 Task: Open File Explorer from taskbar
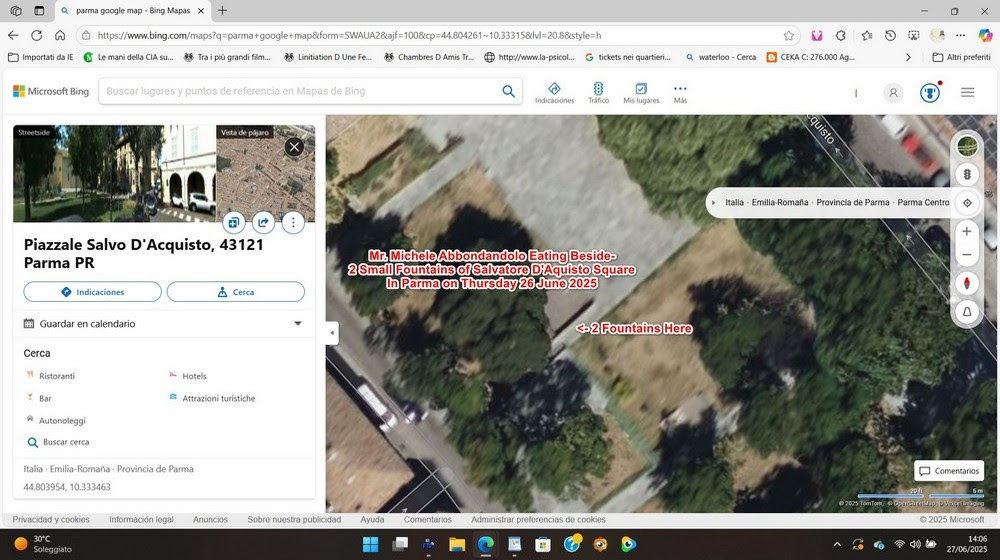click(457, 544)
